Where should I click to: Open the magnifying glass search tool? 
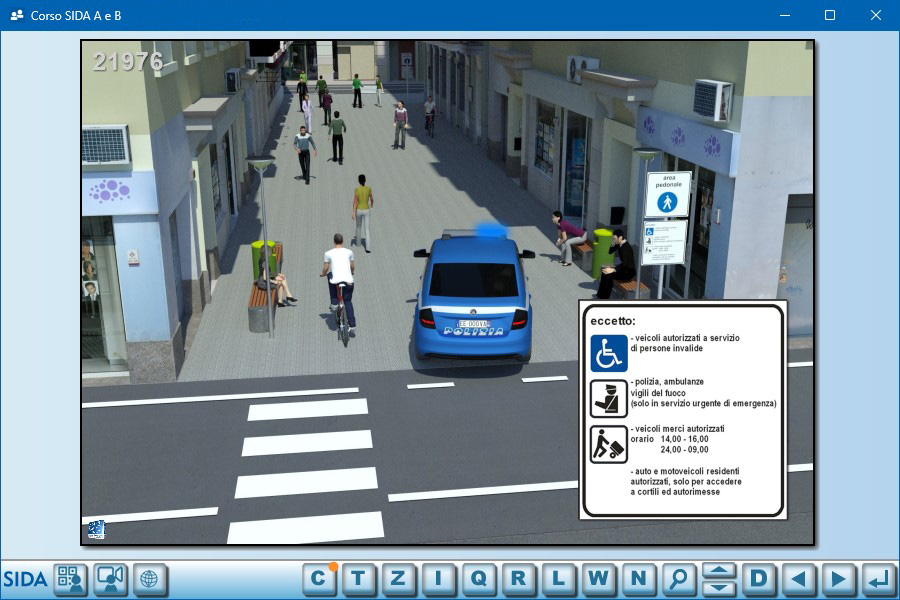[678, 578]
